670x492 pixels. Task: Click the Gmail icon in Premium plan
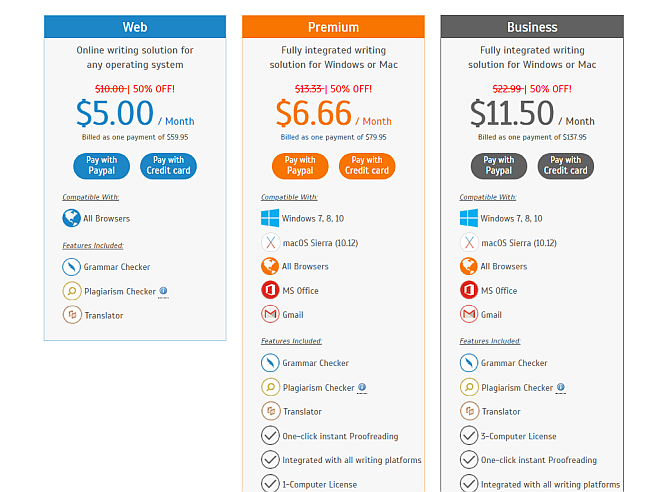[x=270, y=314]
